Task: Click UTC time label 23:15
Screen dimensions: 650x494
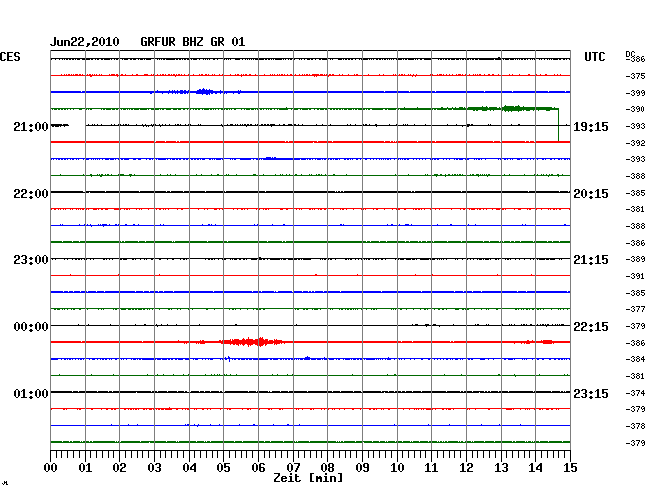Action: 591,393
